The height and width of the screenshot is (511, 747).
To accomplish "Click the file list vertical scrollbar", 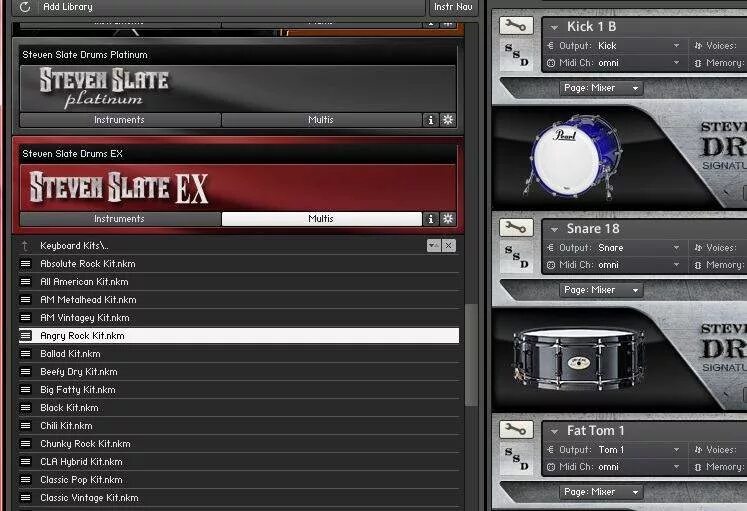I will pyautogui.click(x=471, y=355).
